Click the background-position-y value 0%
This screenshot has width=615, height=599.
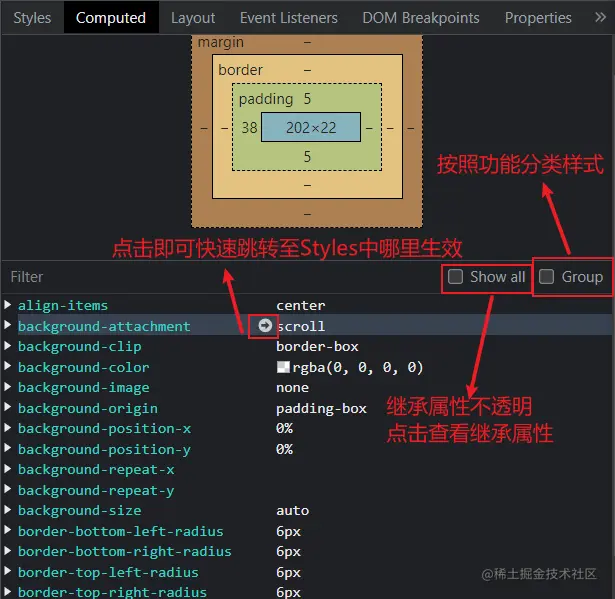click(284, 449)
